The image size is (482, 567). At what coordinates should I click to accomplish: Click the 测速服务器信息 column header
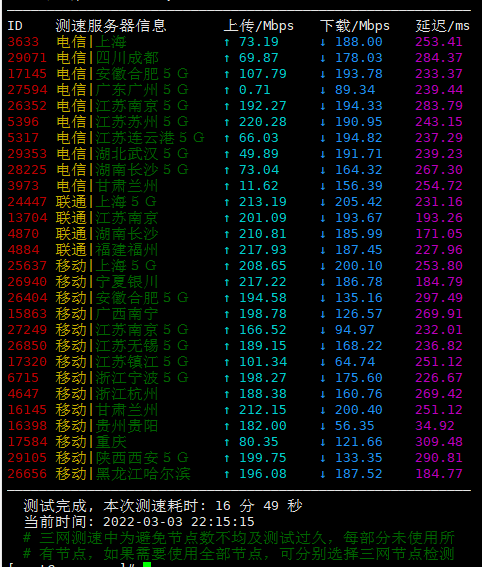(x=111, y=26)
